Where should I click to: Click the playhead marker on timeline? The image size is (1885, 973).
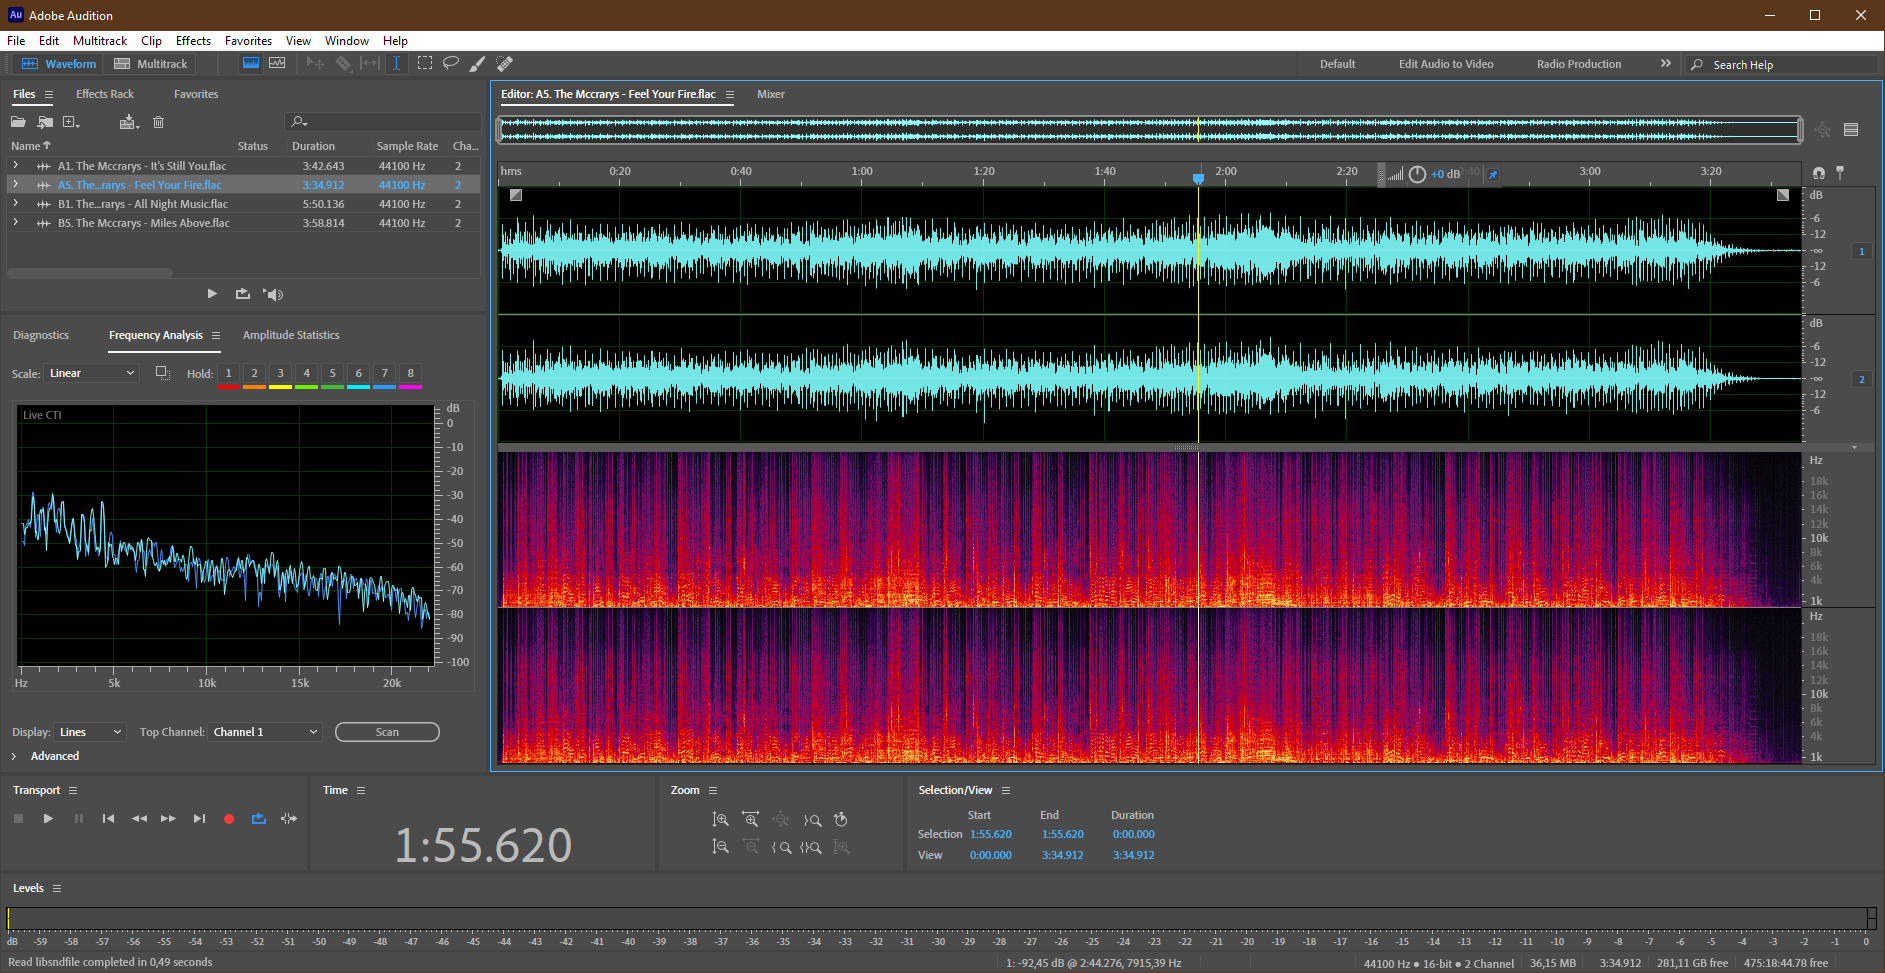click(1198, 178)
